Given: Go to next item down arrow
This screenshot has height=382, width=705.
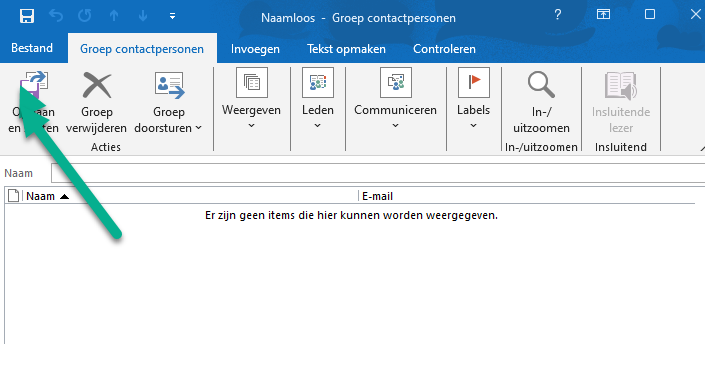Looking at the screenshot, I should [143, 16].
